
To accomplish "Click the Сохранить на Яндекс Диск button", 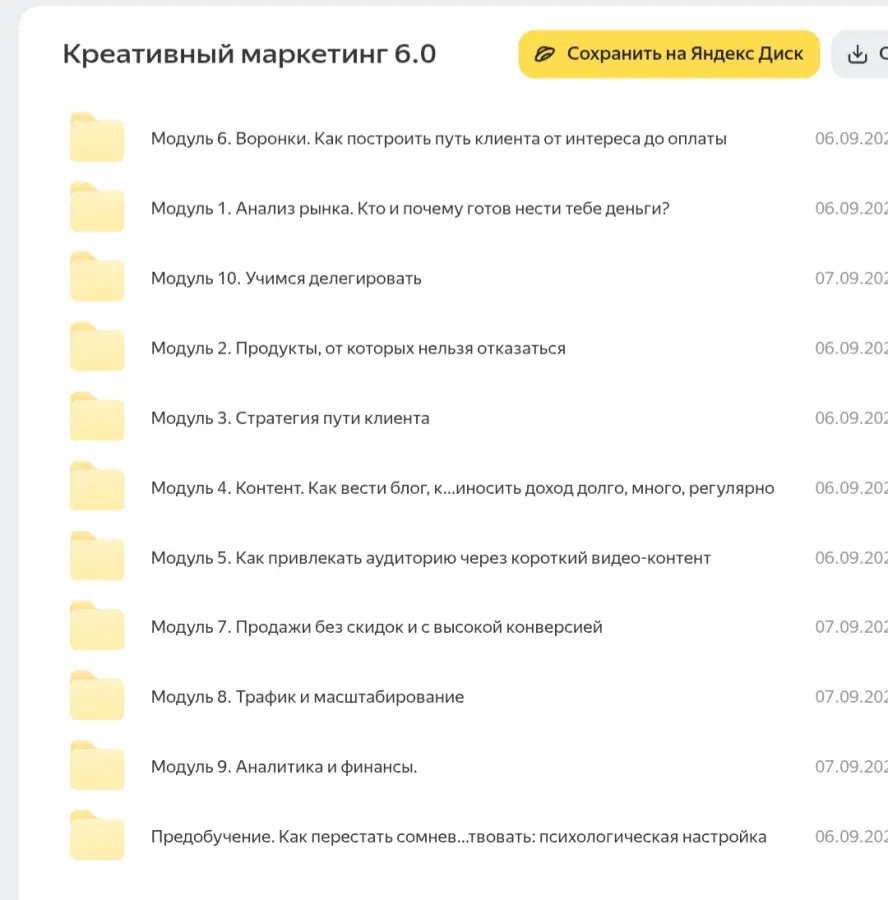I will 669,54.
